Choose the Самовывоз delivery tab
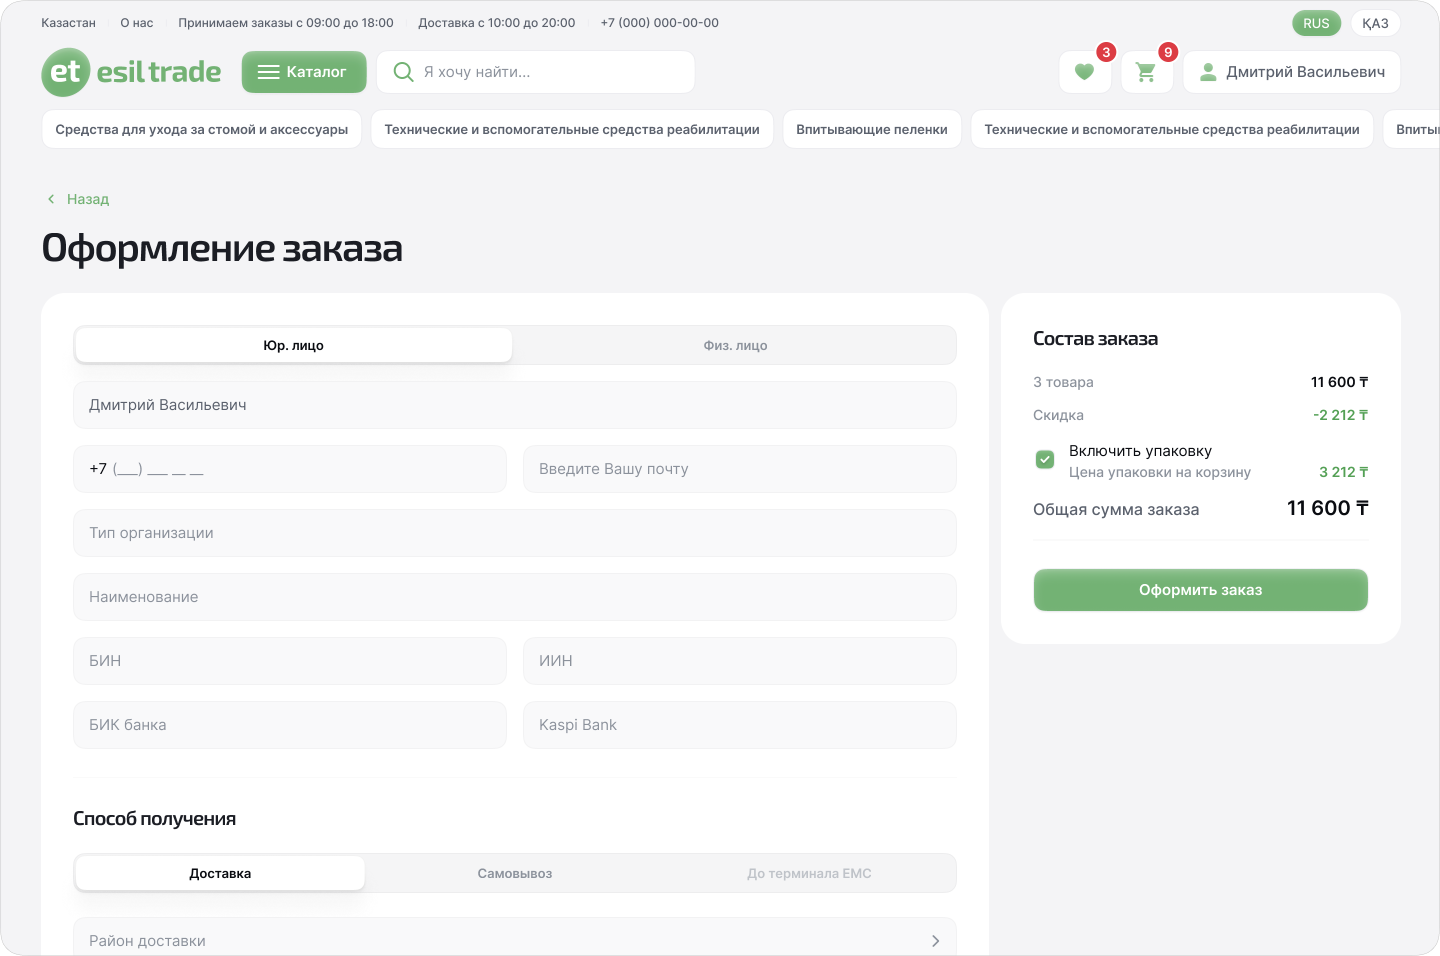1440x956 pixels. pyautogui.click(x=514, y=873)
